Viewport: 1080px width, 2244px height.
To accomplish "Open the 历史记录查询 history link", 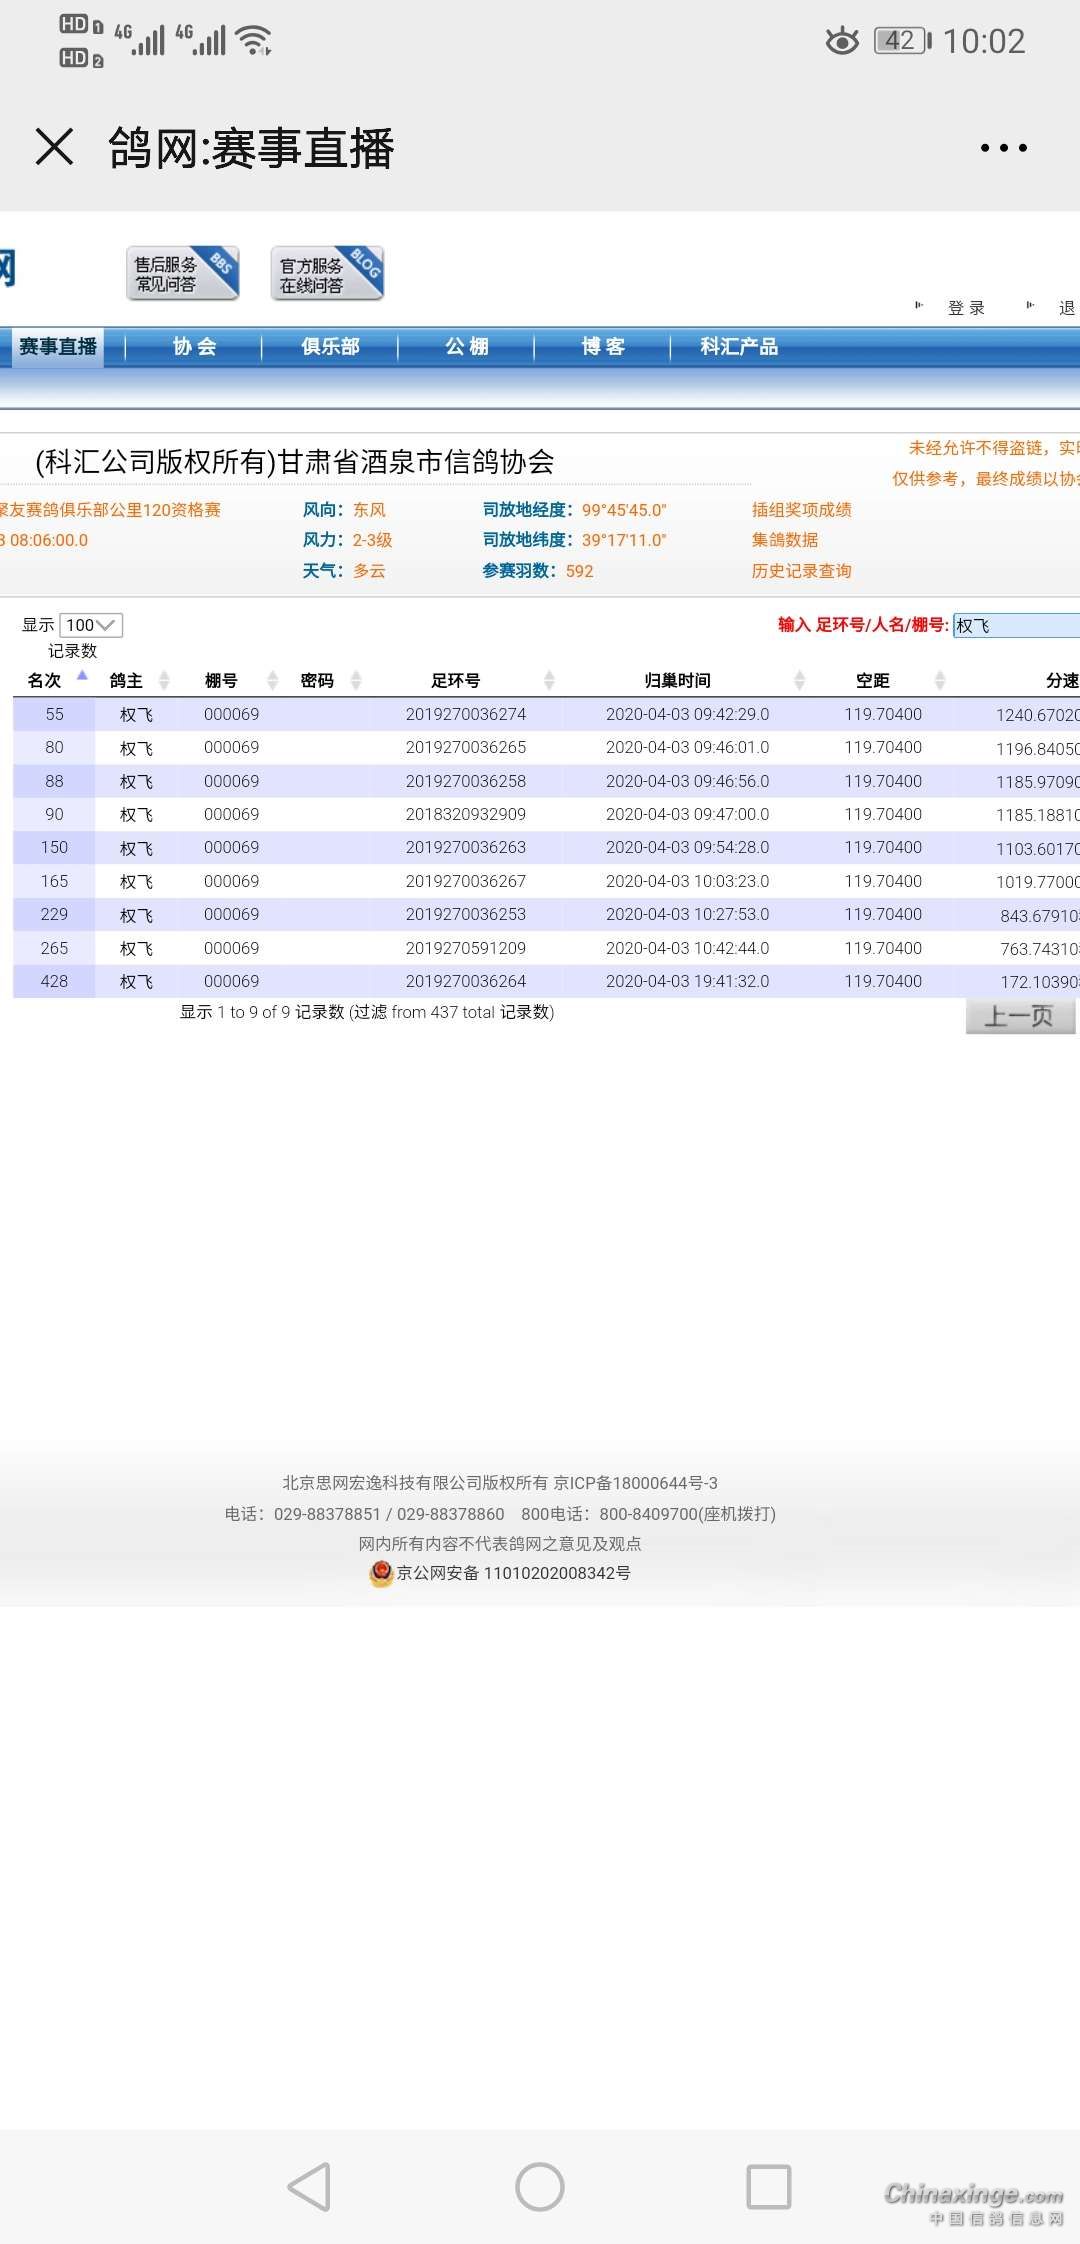I will pyautogui.click(x=801, y=571).
